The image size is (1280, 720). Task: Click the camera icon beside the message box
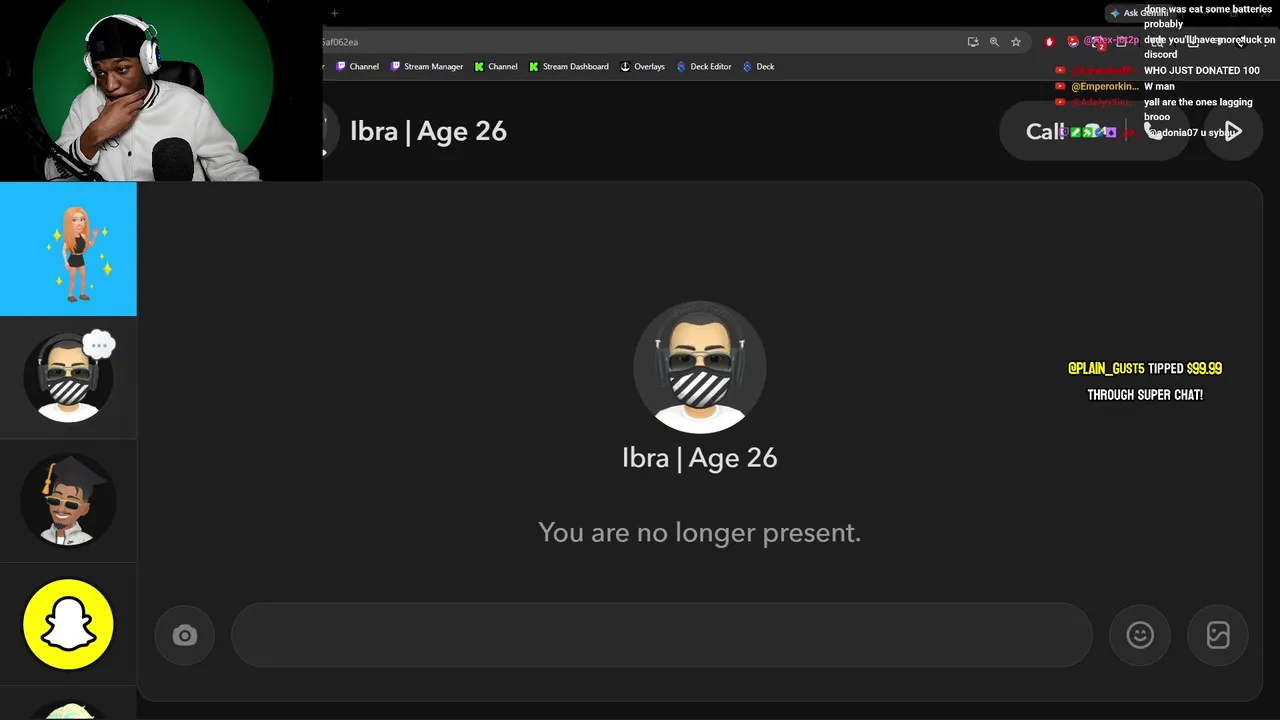185,635
